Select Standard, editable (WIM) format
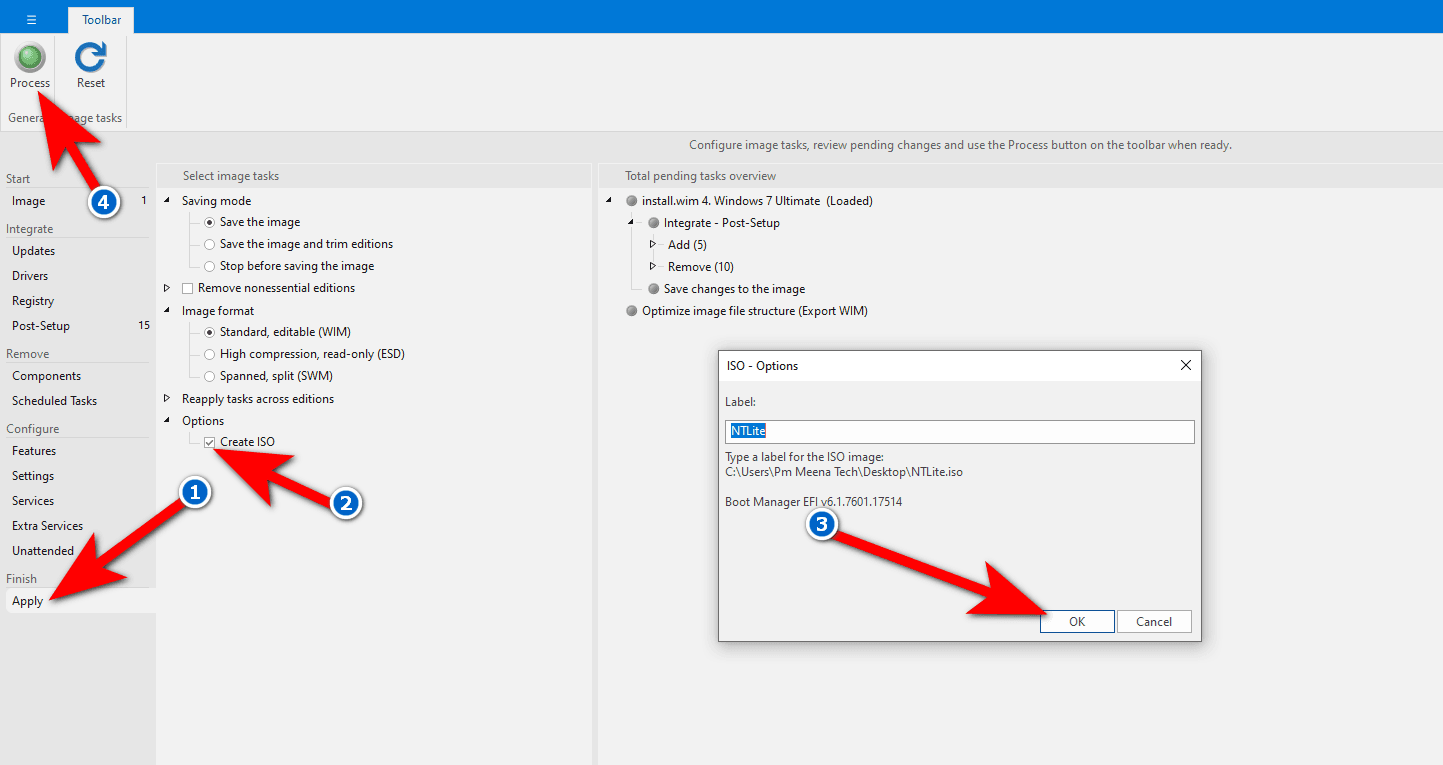 (x=209, y=332)
